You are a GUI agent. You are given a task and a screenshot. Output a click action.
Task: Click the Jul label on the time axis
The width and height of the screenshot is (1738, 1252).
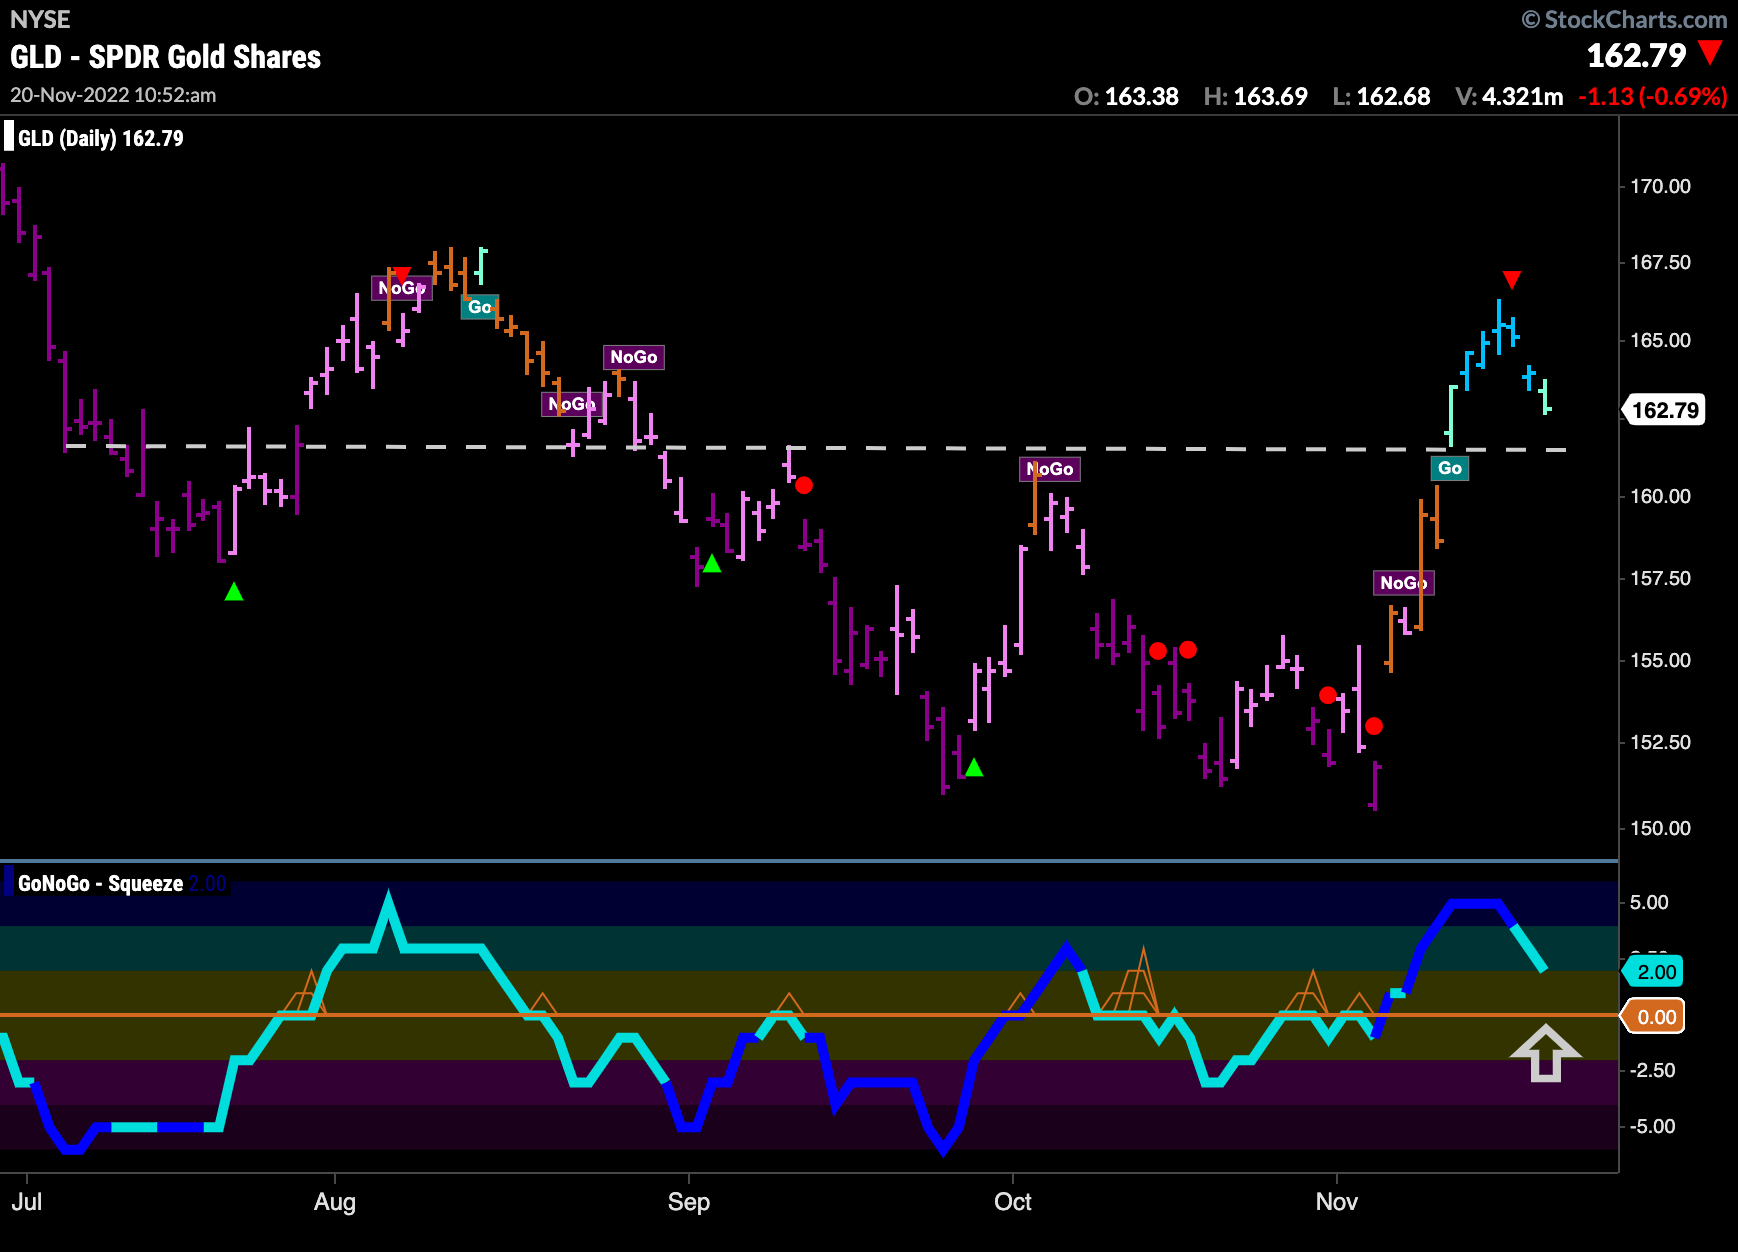[x=27, y=1202]
